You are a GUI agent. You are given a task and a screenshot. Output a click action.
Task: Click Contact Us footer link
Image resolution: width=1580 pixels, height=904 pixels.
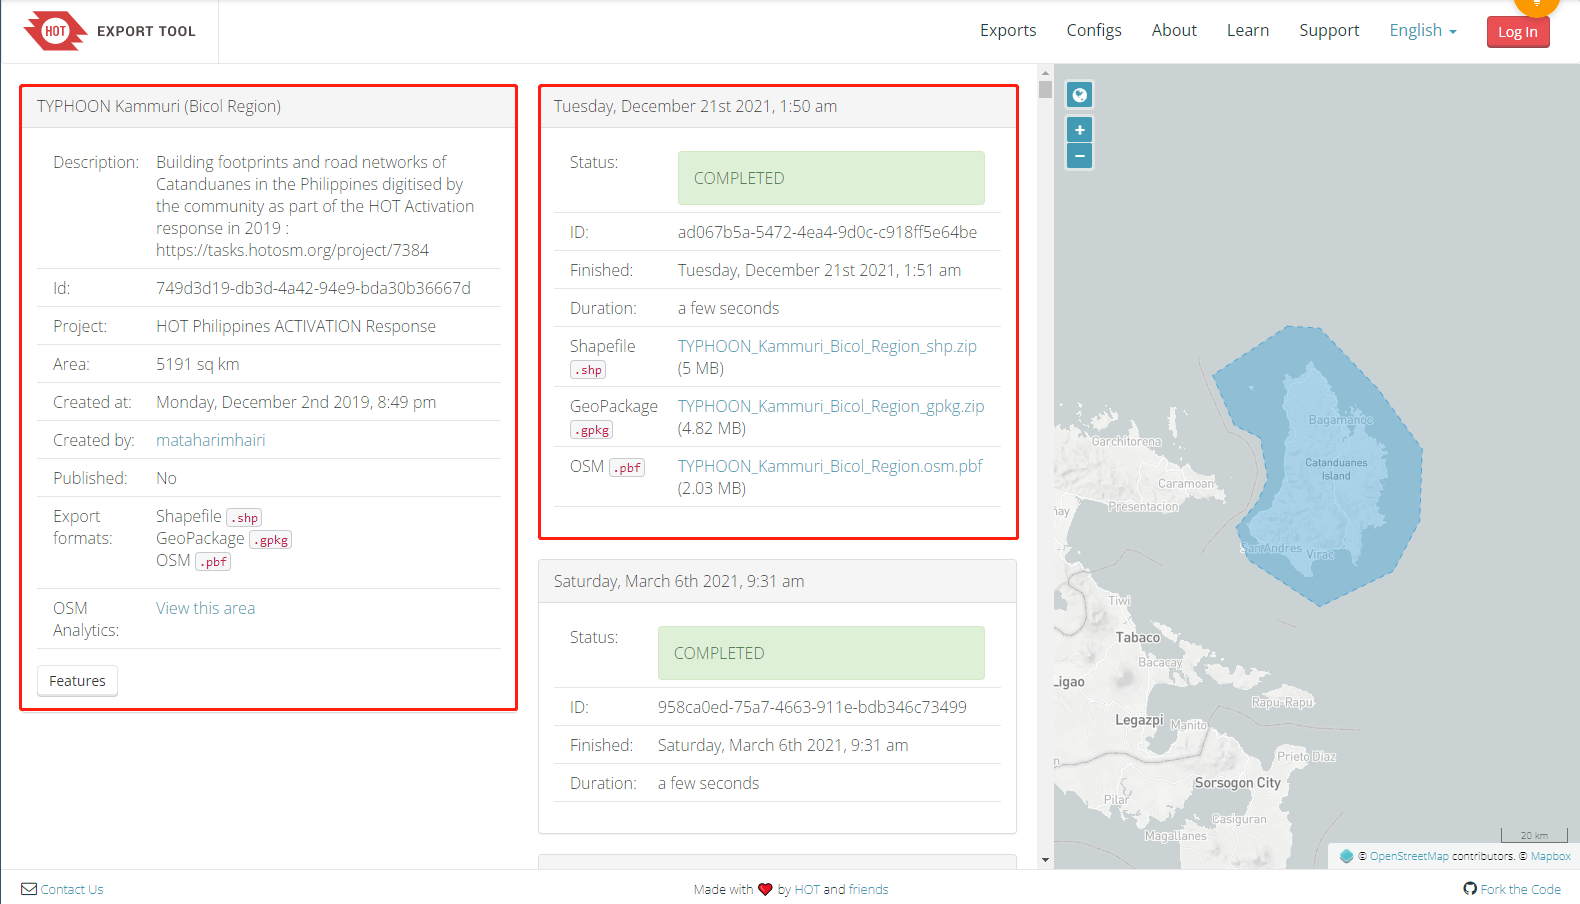pyautogui.click(x=72, y=889)
